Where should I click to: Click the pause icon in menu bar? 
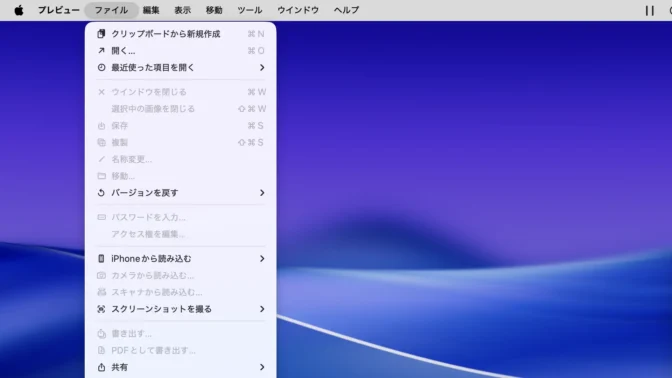pos(650,10)
